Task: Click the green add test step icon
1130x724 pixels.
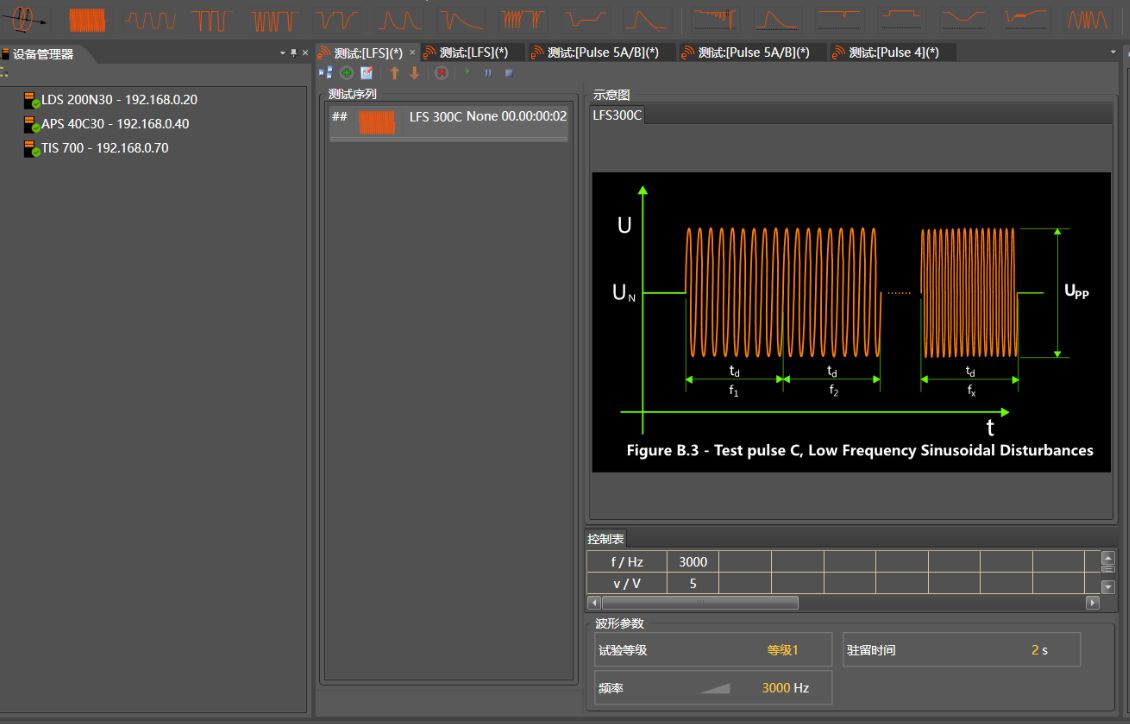Action: 347,73
